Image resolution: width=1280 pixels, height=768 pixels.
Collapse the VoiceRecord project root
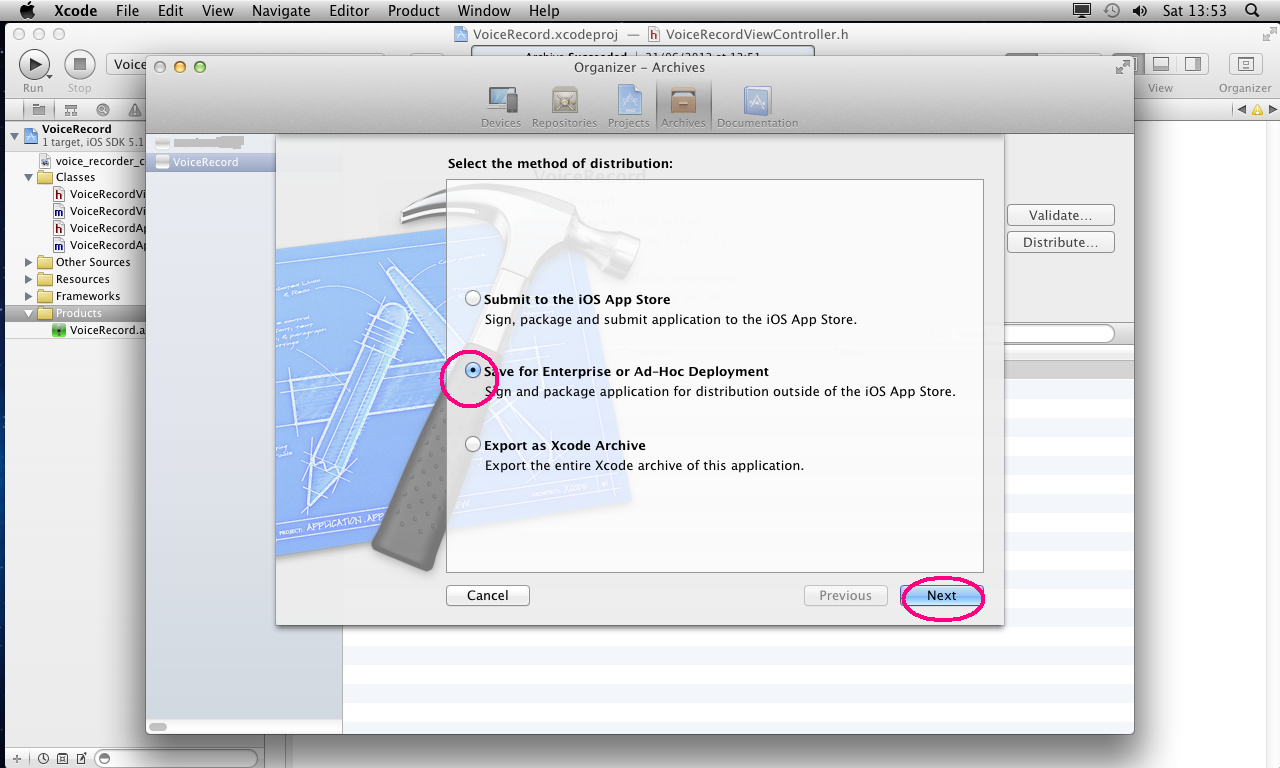pyautogui.click(x=14, y=135)
